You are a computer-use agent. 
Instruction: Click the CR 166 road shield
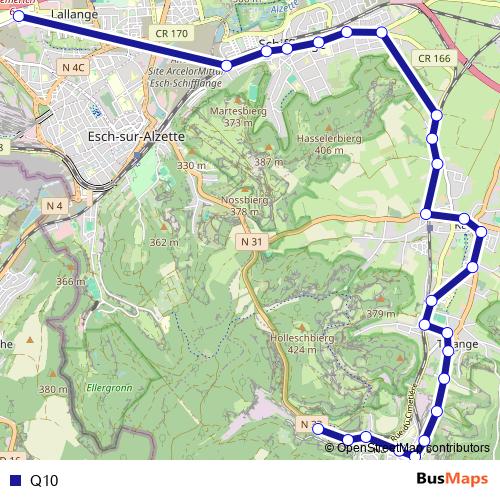pyautogui.click(x=434, y=59)
